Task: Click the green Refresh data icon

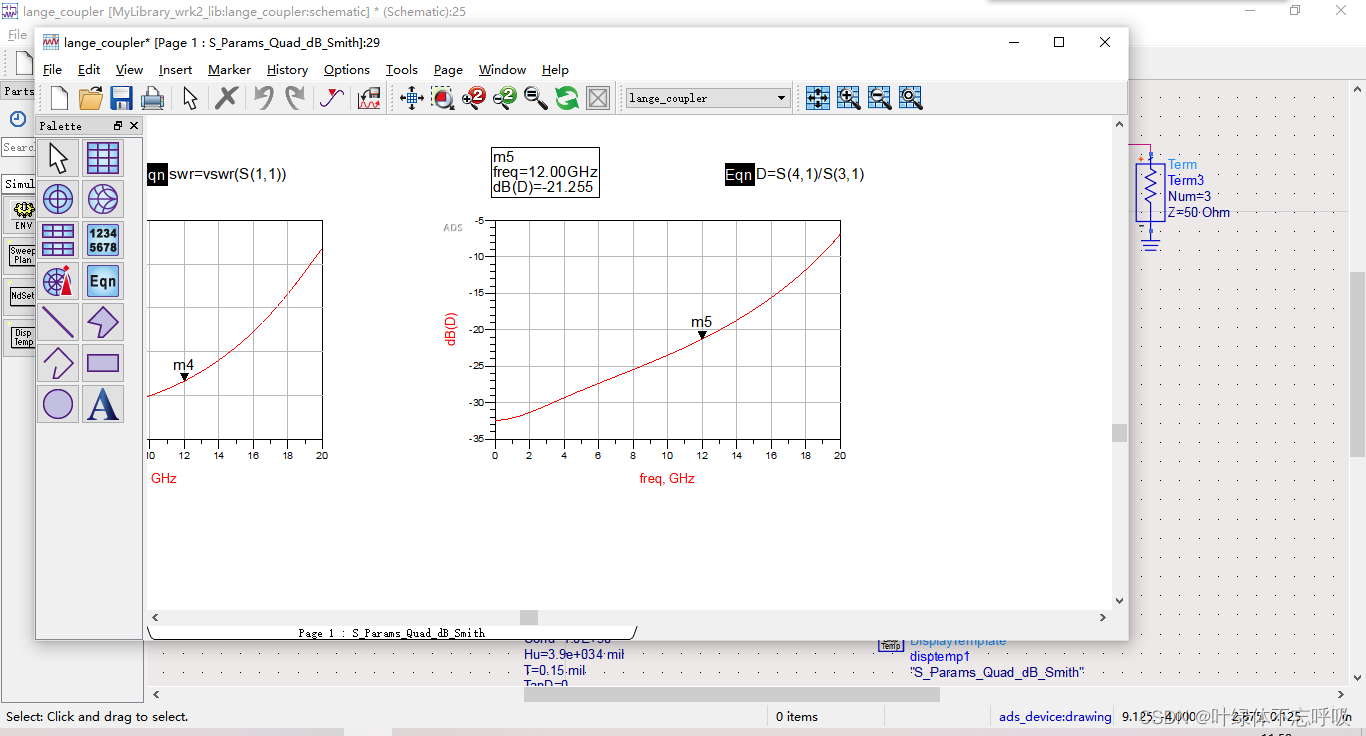Action: (567, 98)
